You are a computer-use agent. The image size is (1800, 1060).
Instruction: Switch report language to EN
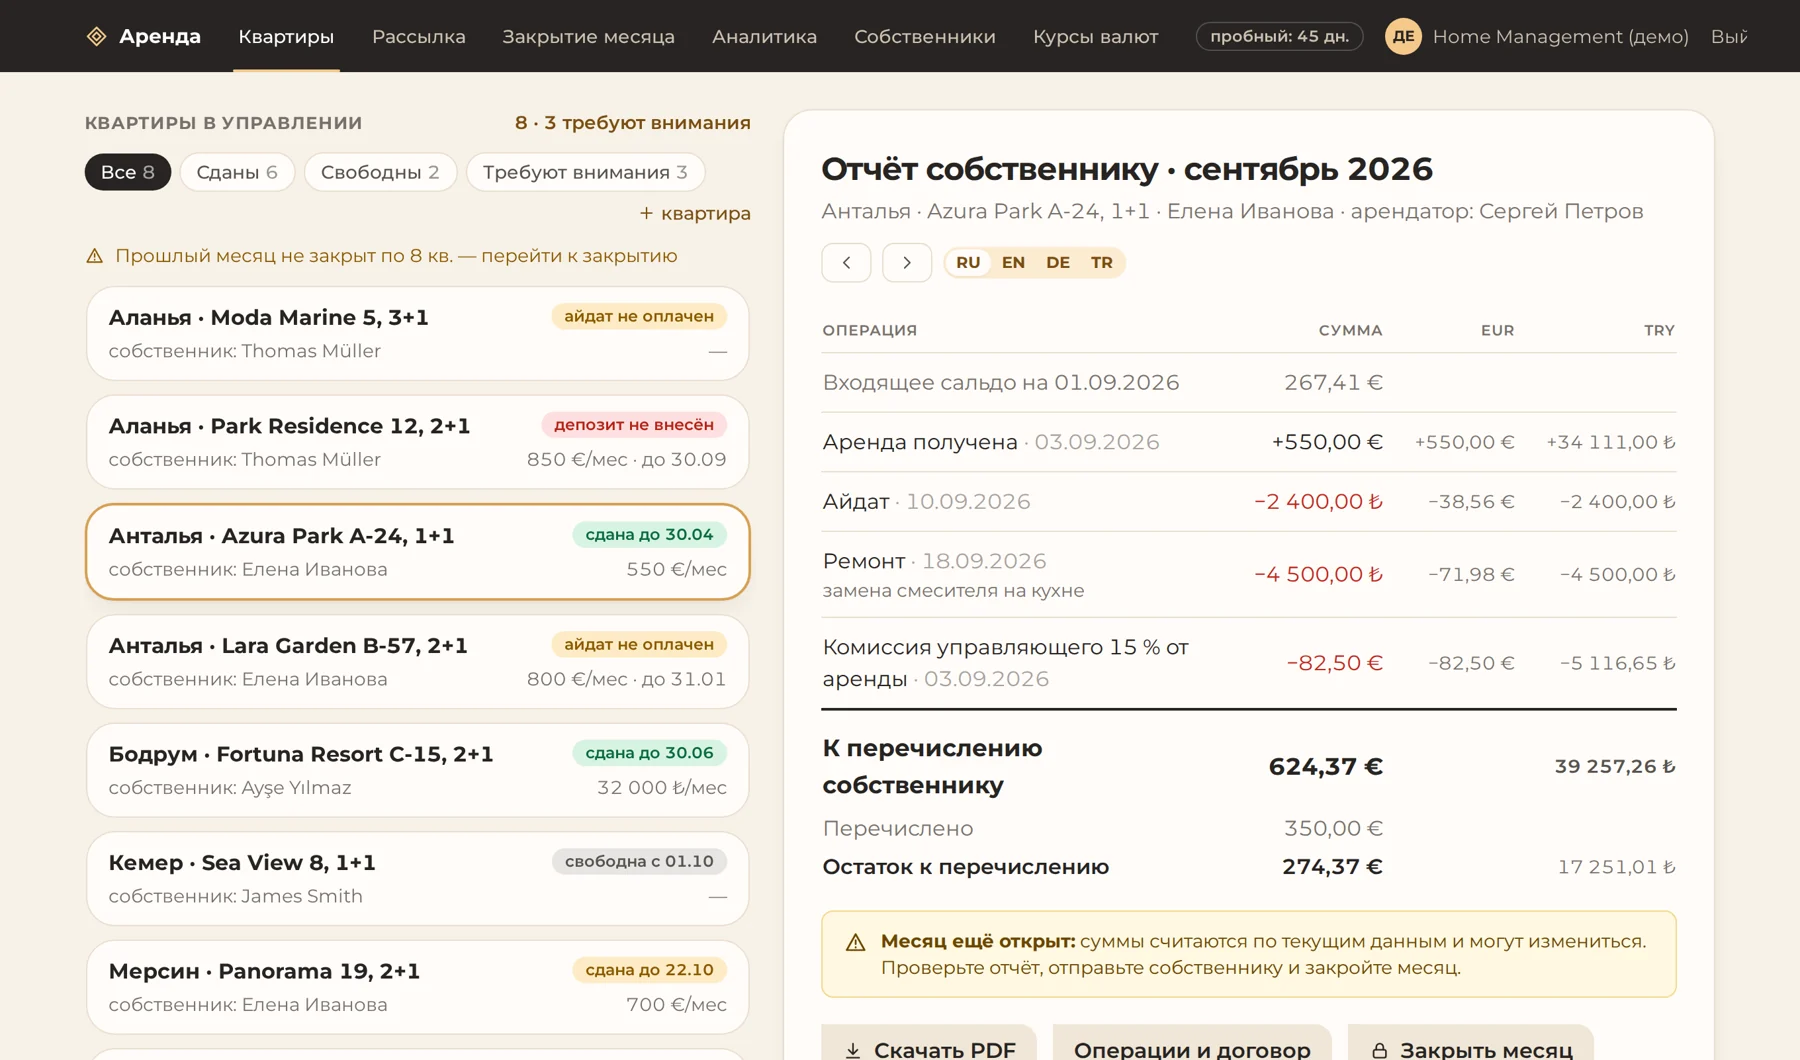[1013, 263]
